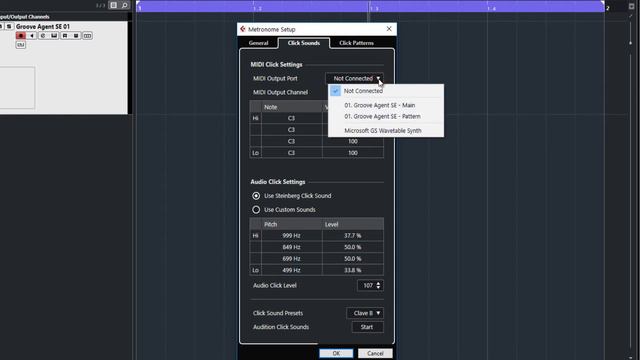The width and height of the screenshot is (640, 360).
Task: Click level cell in 849 Hz row
Action: point(353,247)
